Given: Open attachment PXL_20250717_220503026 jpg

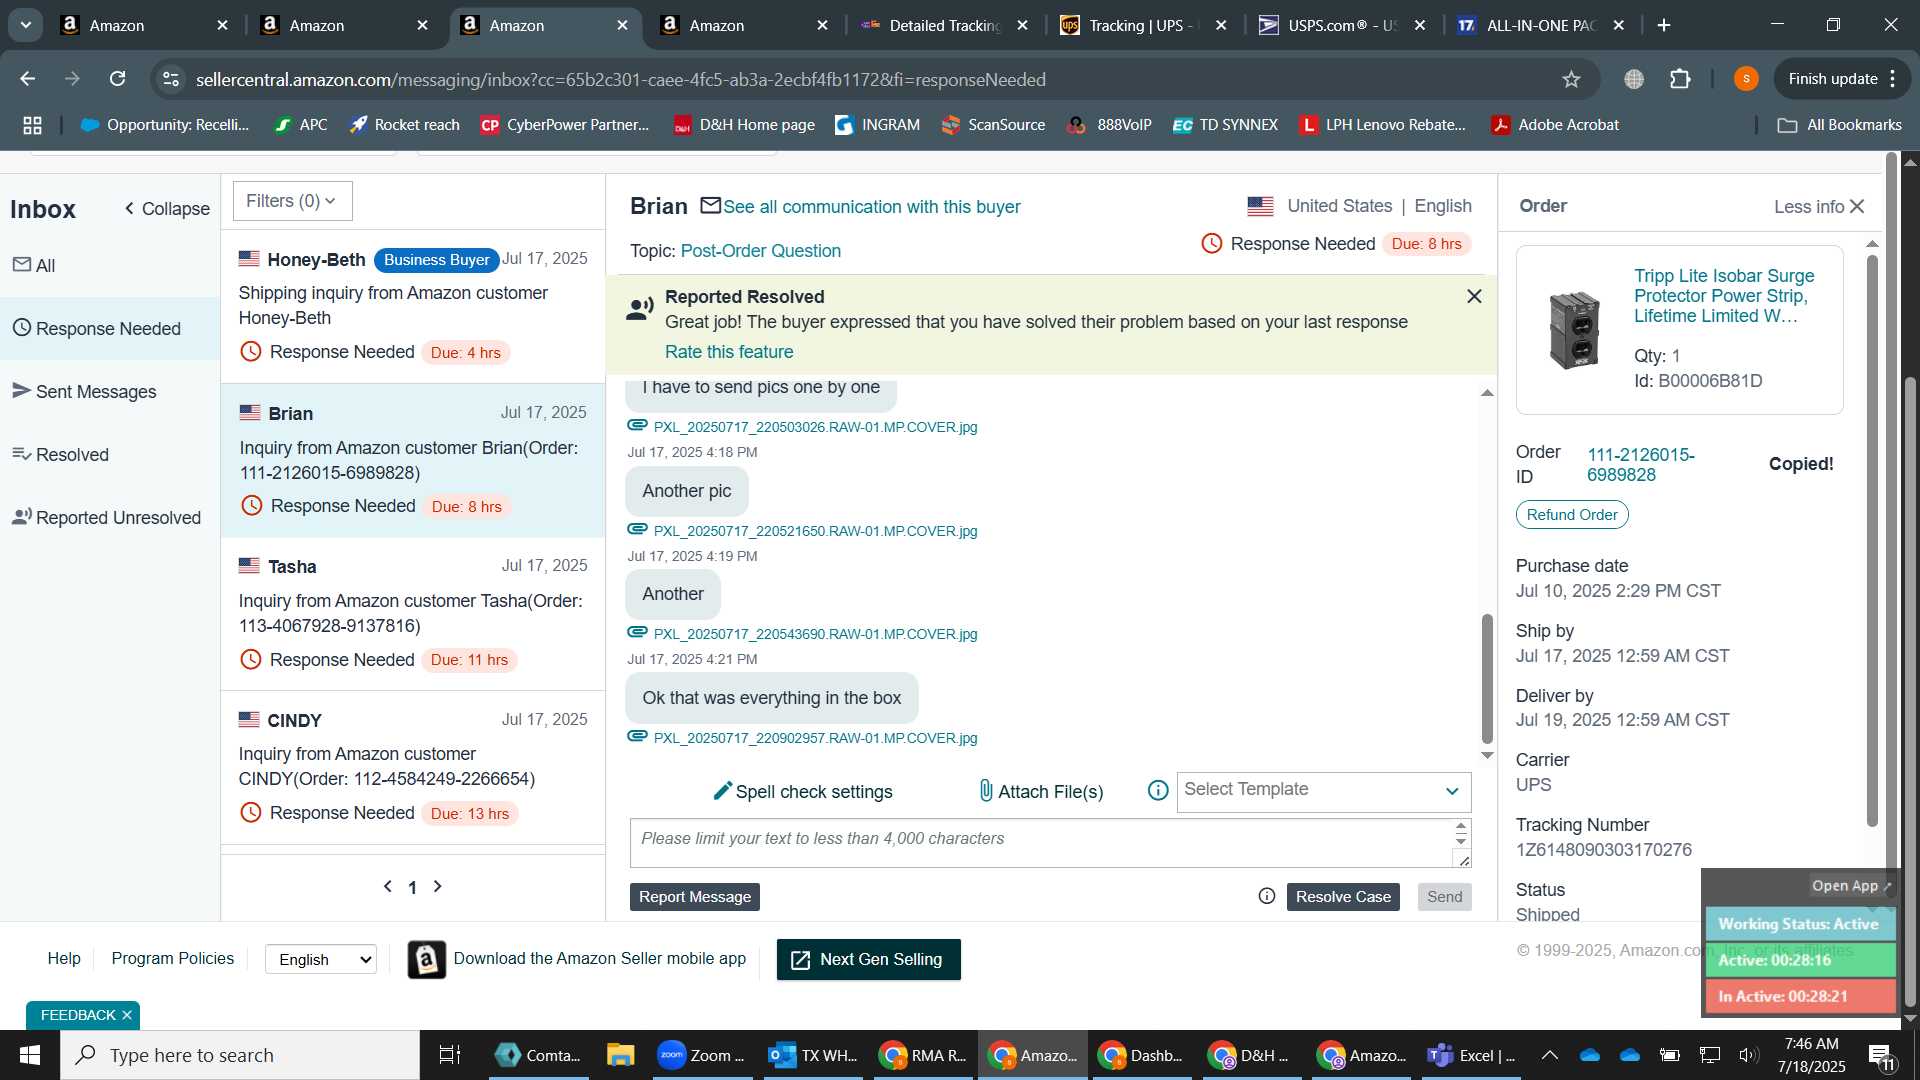Looking at the screenshot, I should click(x=815, y=427).
